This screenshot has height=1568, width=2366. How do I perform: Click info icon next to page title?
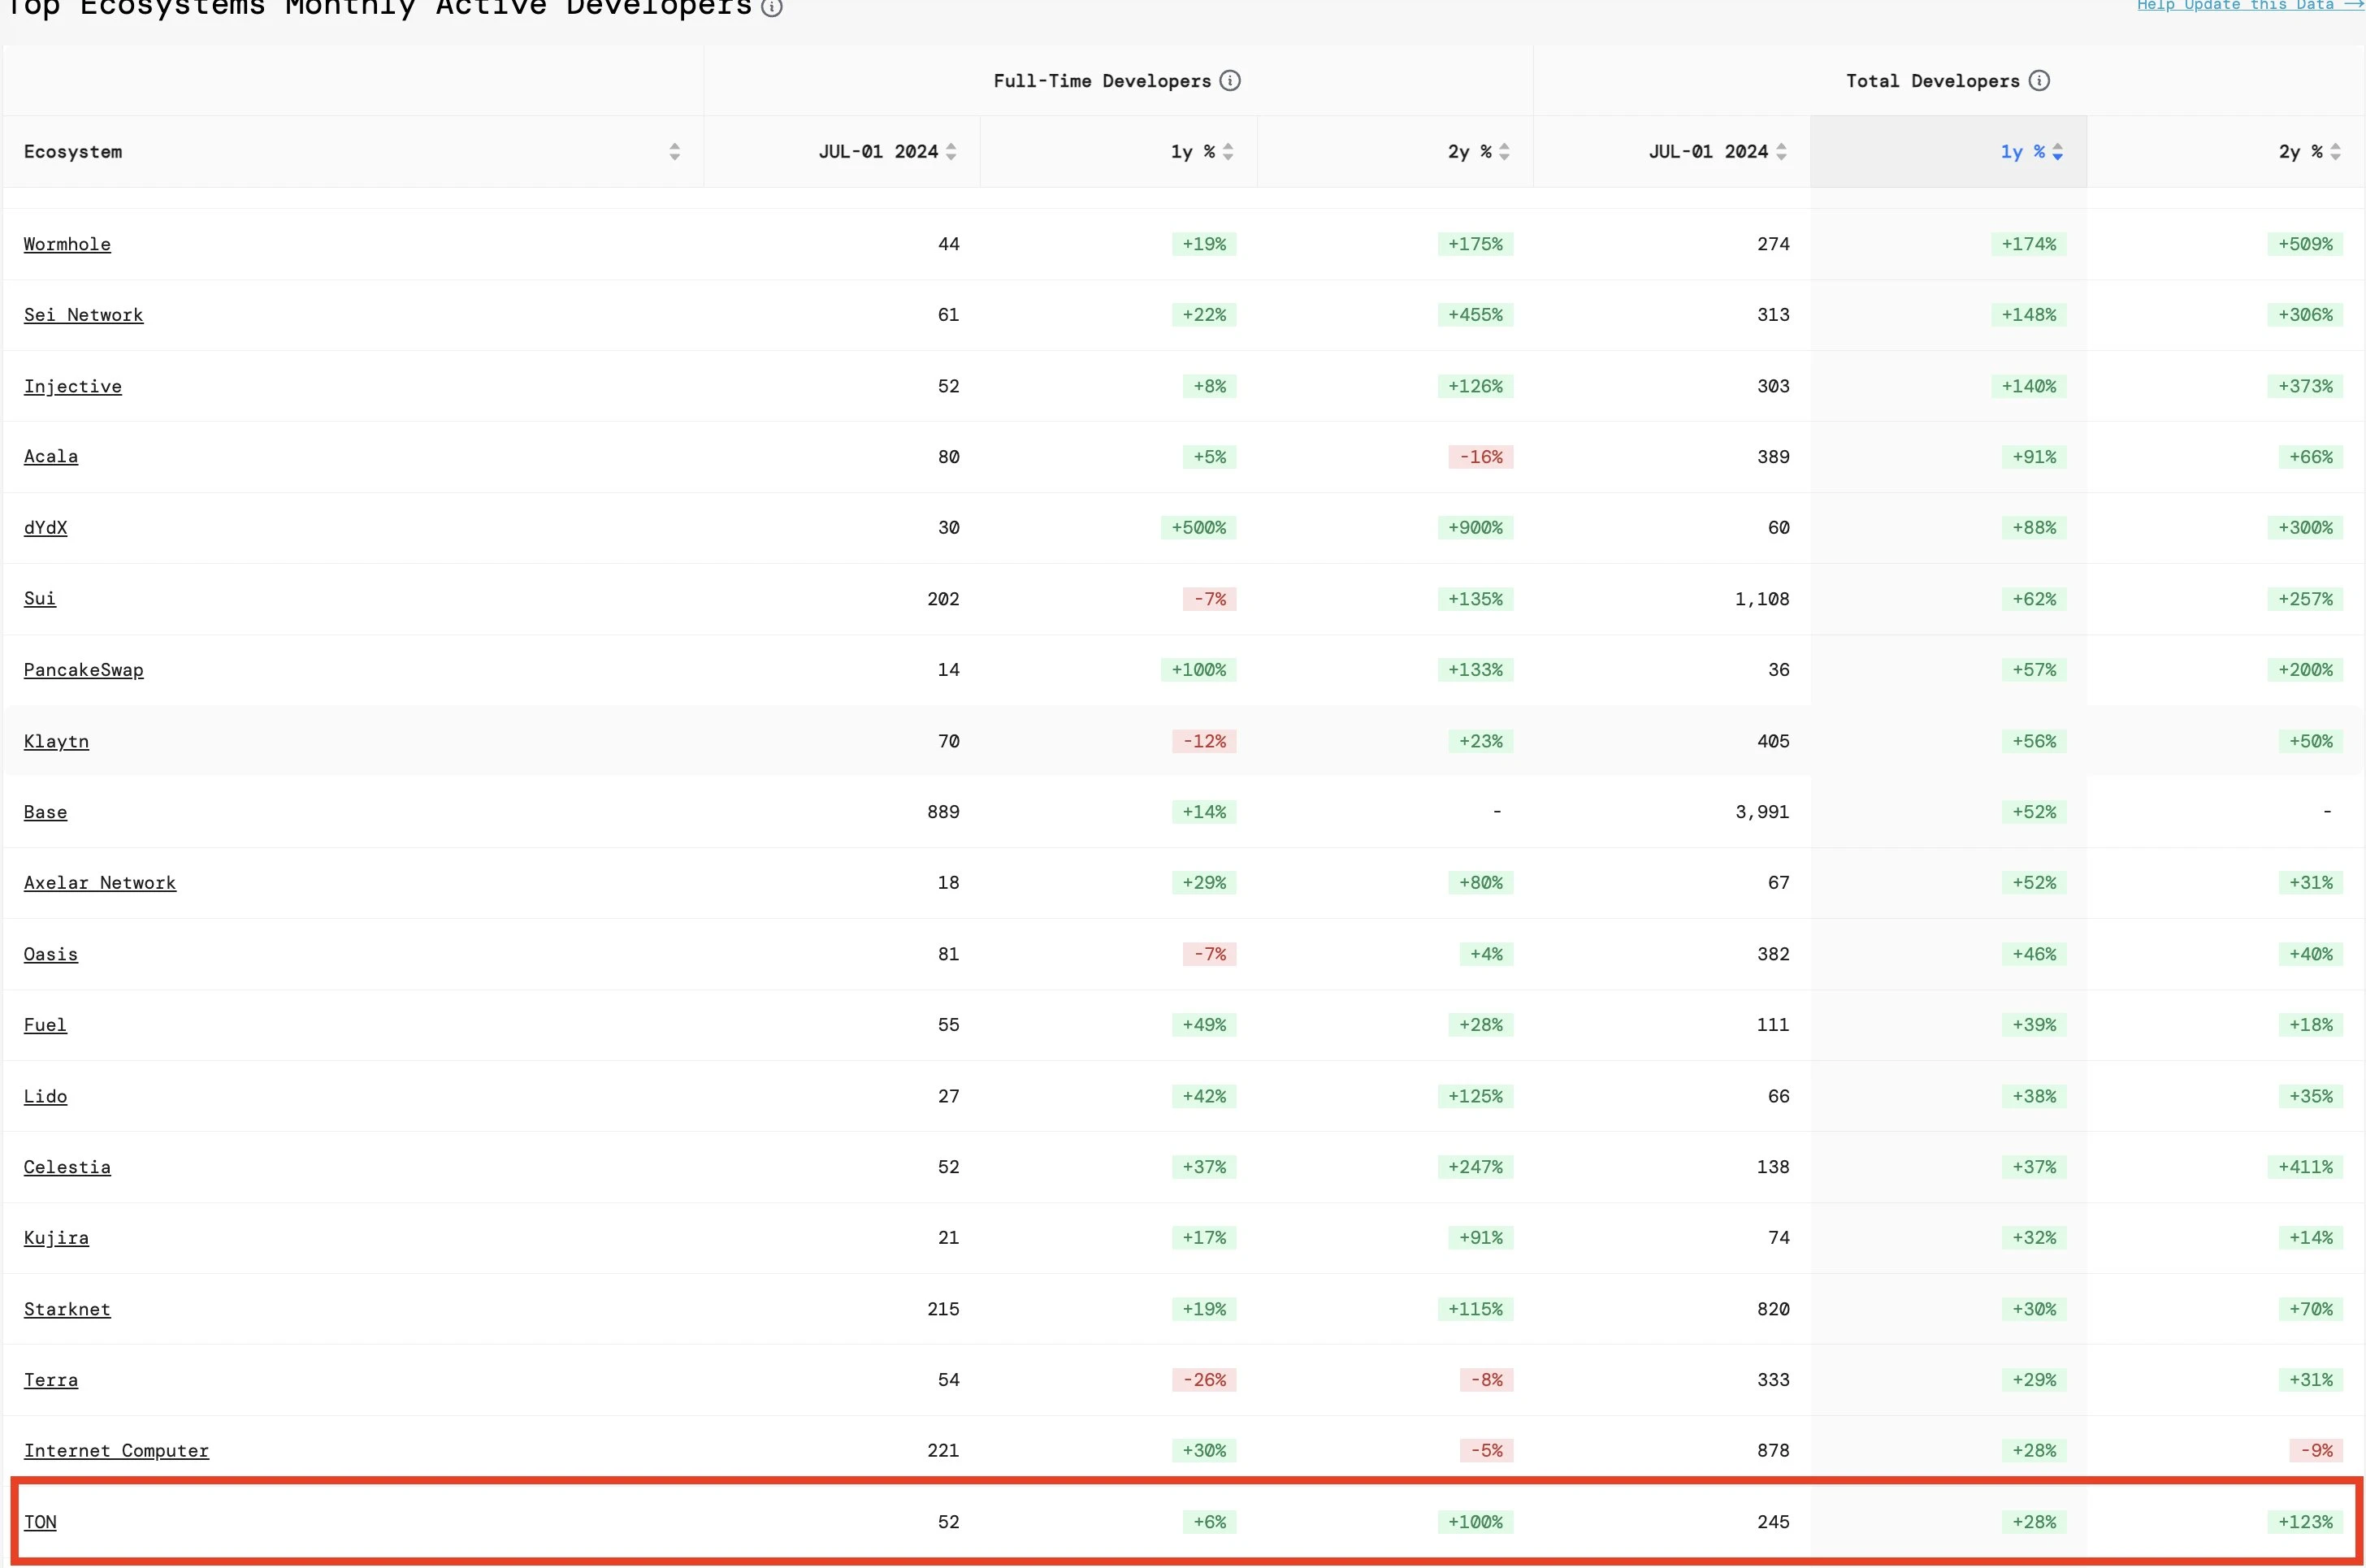click(771, 8)
